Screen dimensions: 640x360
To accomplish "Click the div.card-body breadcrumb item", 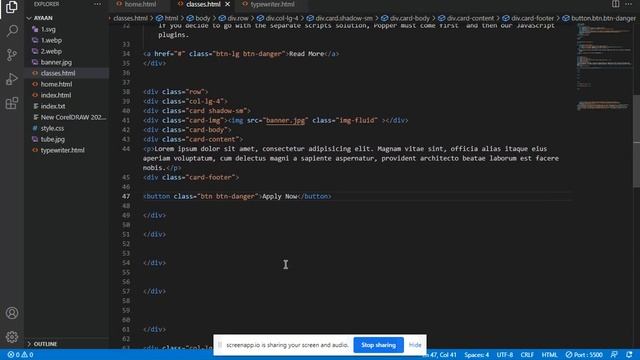I will pyautogui.click(x=405, y=18).
